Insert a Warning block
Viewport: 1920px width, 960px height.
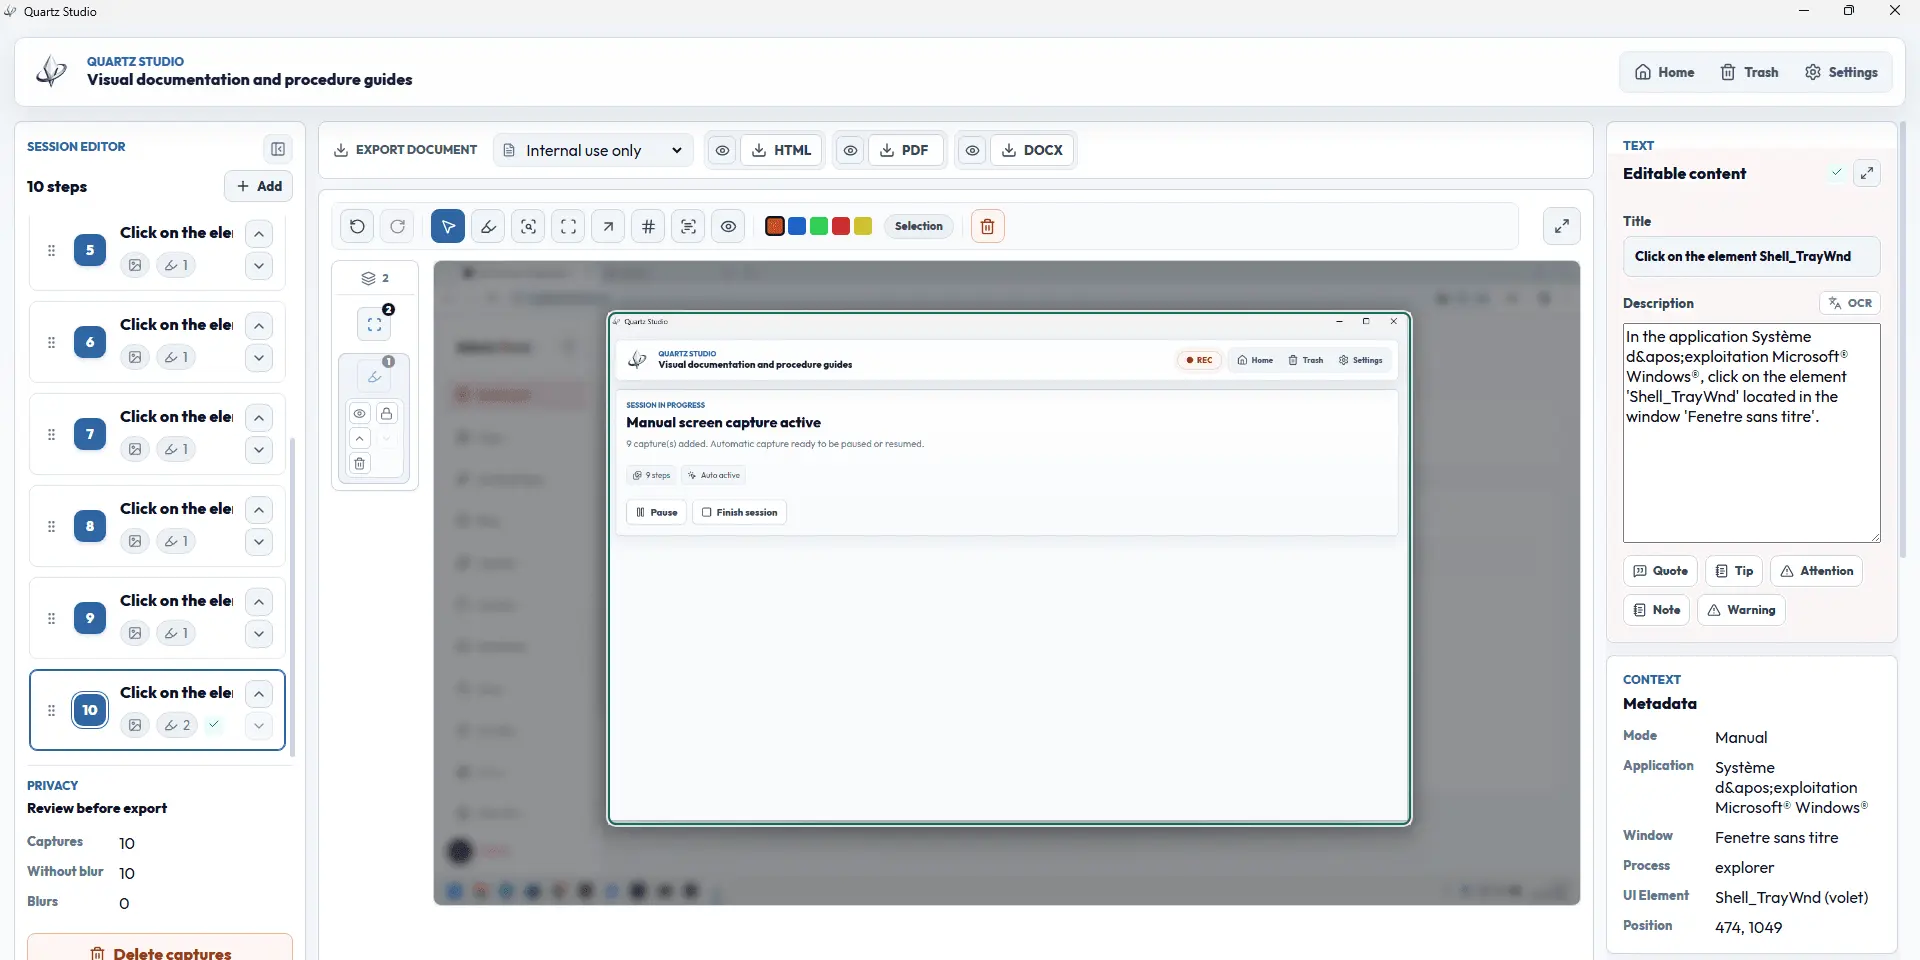(1741, 610)
